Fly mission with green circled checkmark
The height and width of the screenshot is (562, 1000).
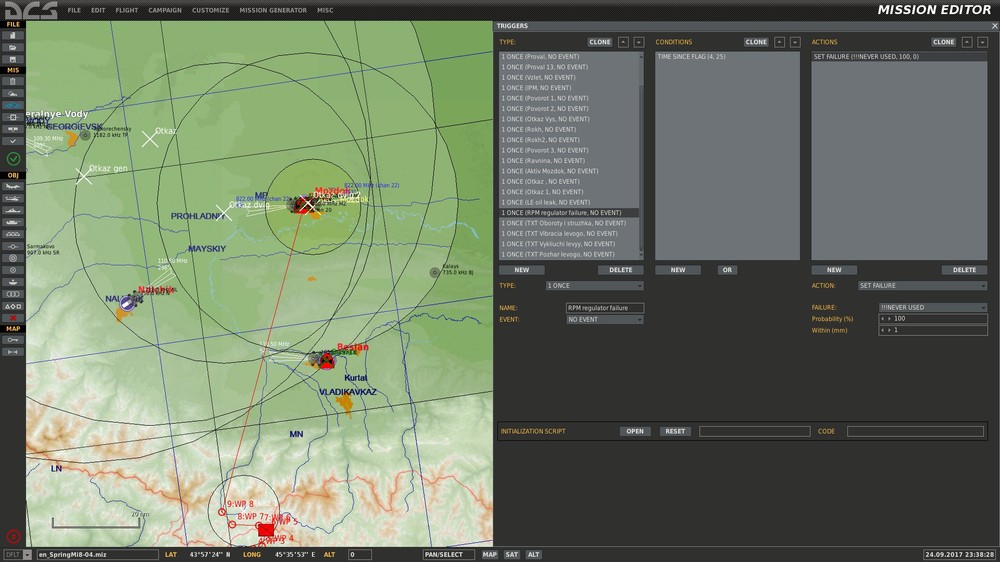13,158
